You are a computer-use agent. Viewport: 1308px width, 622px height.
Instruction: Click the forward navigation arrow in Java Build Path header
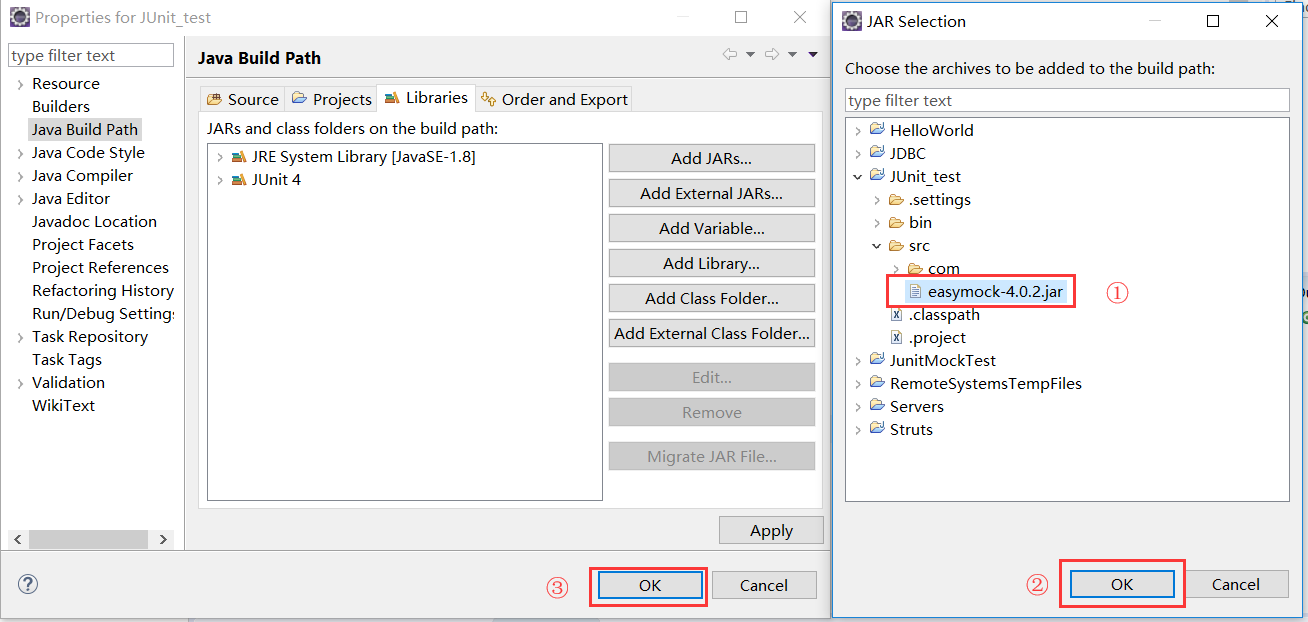771,55
